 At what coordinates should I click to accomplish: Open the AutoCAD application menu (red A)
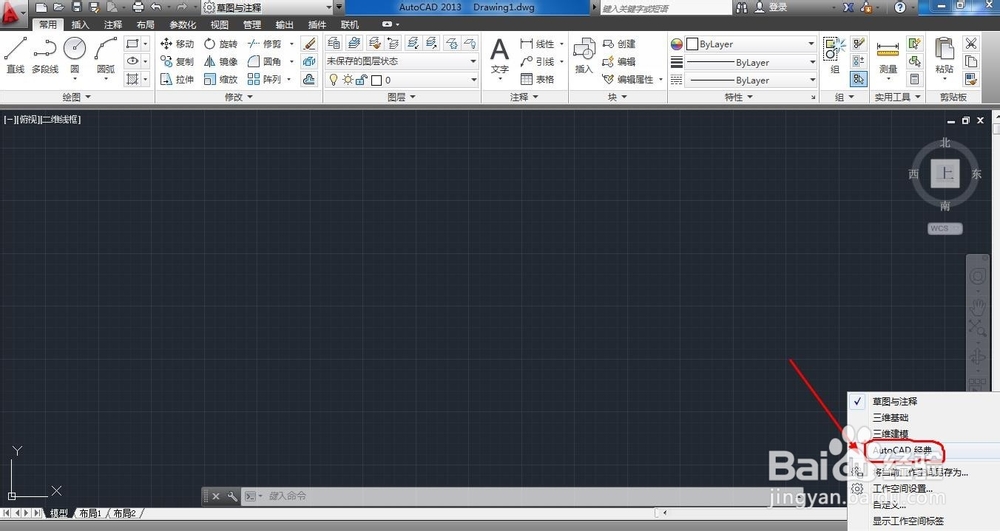(11, 12)
